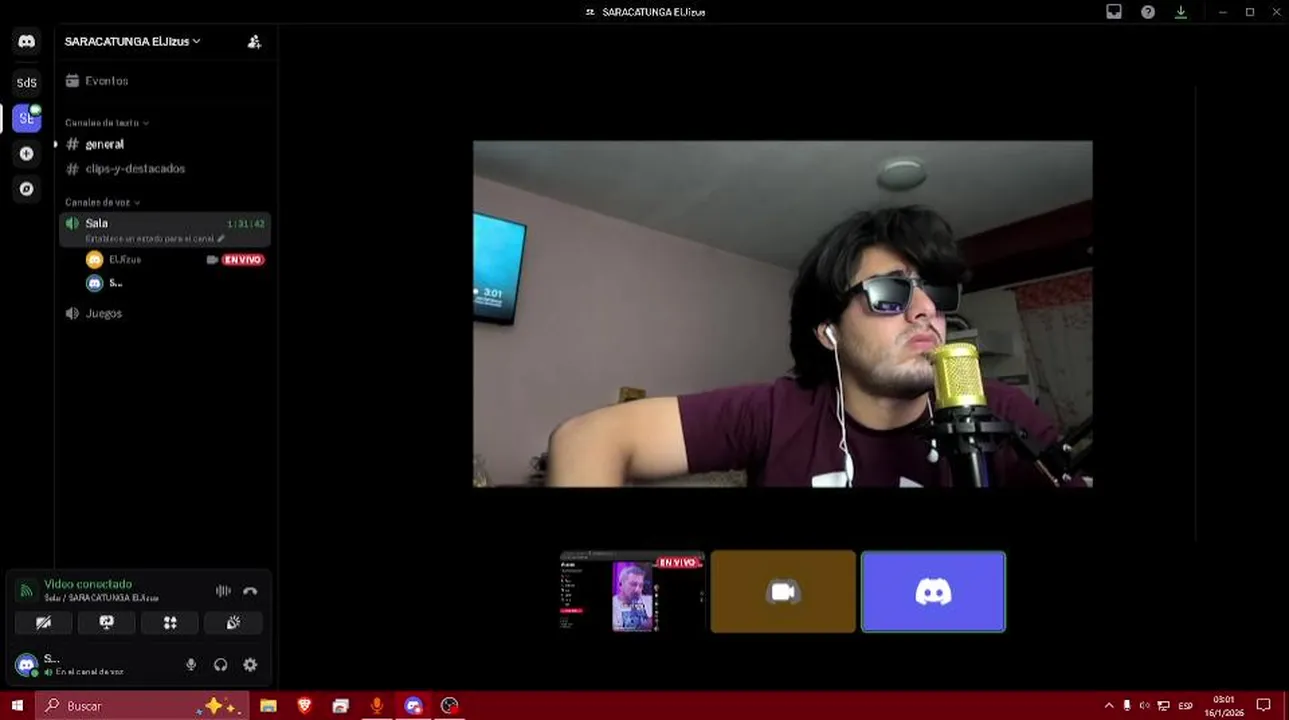
Task: Open Windows notification center
Action: coord(1263,706)
